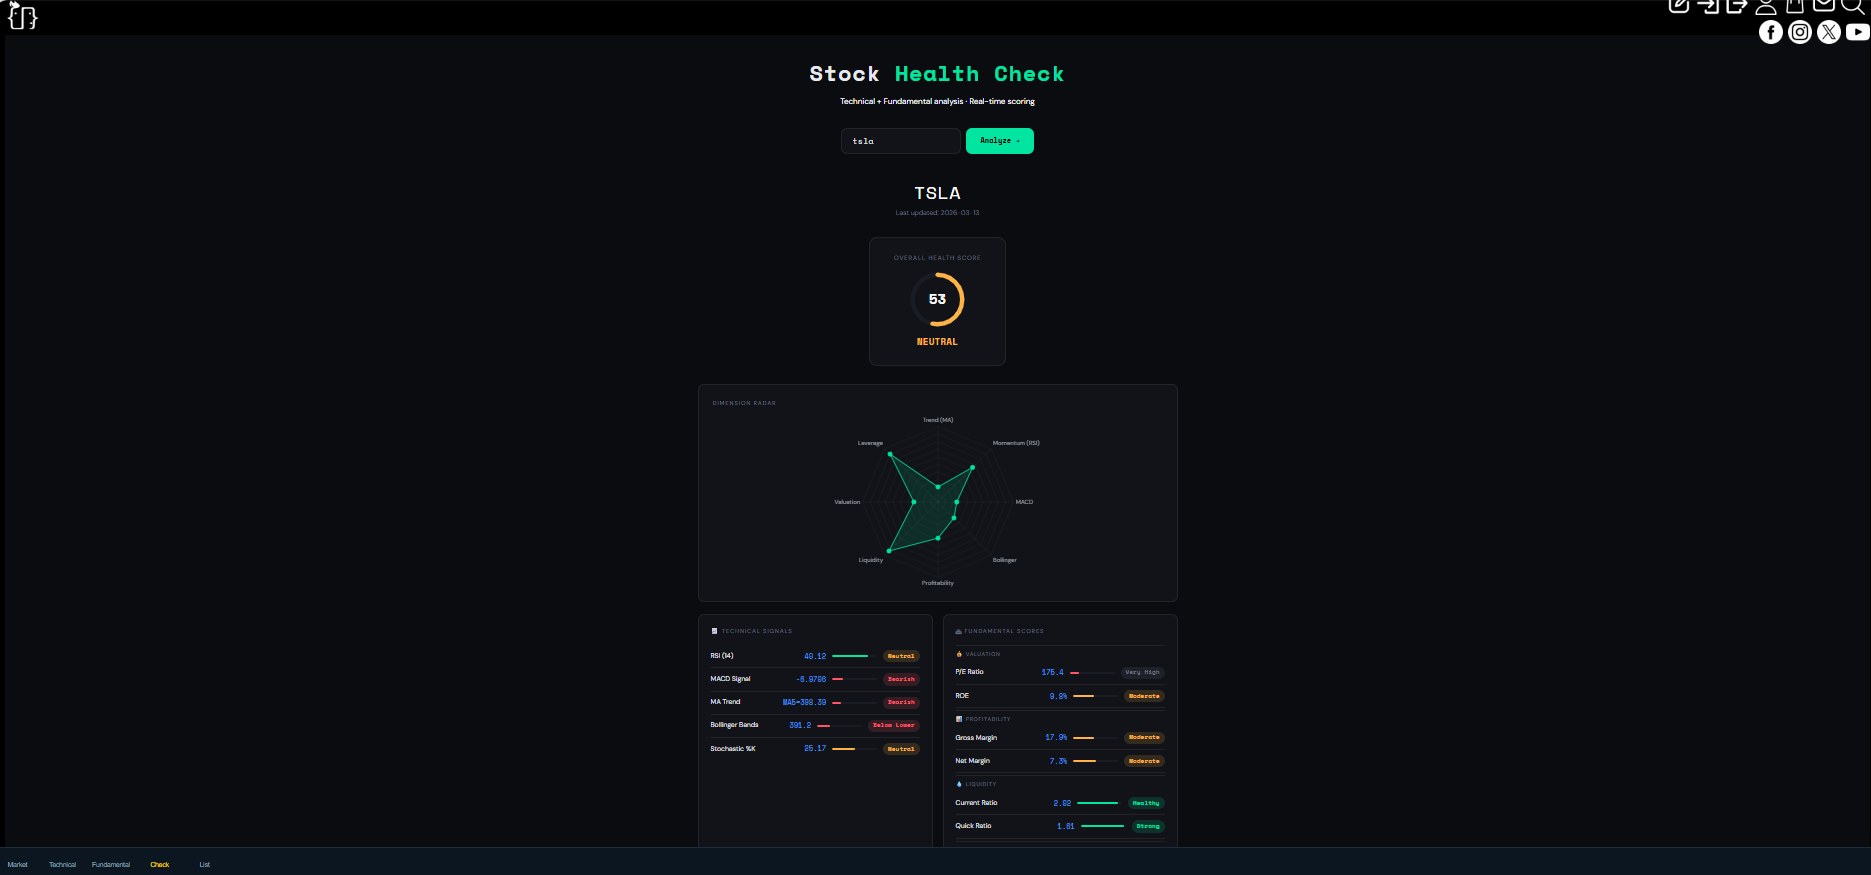
Task: Click the RSI (14) Neutral badge
Action: tap(901, 656)
